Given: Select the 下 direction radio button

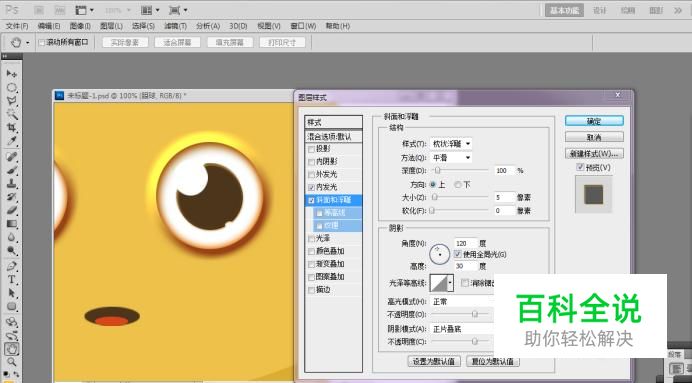Looking at the screenshot, I should pyautogui.click(x=458, y=184).
